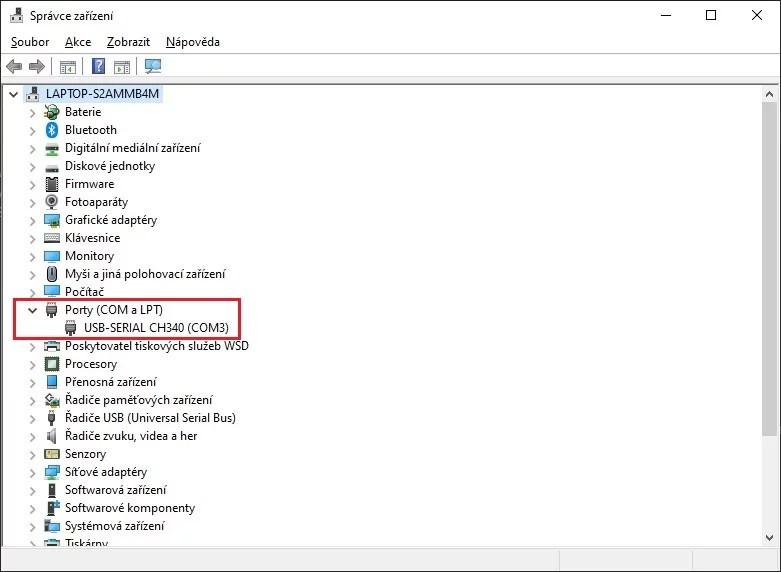The width and height of the screenshot is (781, 572).
Task: Maximize the Správce zařízení window
Action: [x=711, y=15]
